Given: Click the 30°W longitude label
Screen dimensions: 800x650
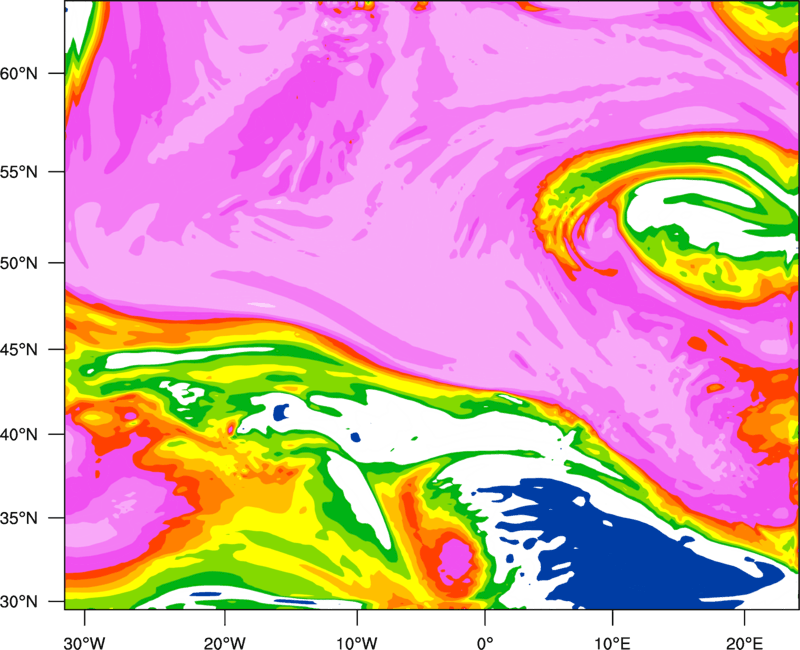Looking at the screenshot, I should pos(84,643).
